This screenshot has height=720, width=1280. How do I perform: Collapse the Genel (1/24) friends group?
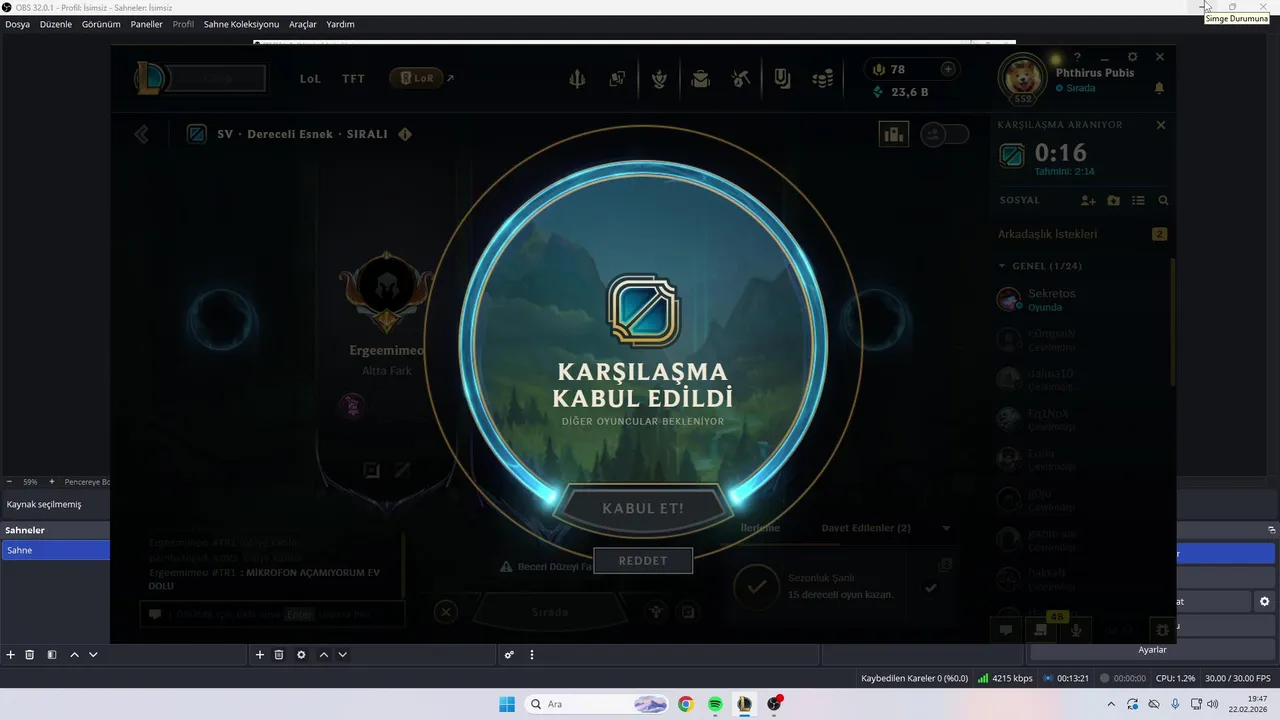1040,266
